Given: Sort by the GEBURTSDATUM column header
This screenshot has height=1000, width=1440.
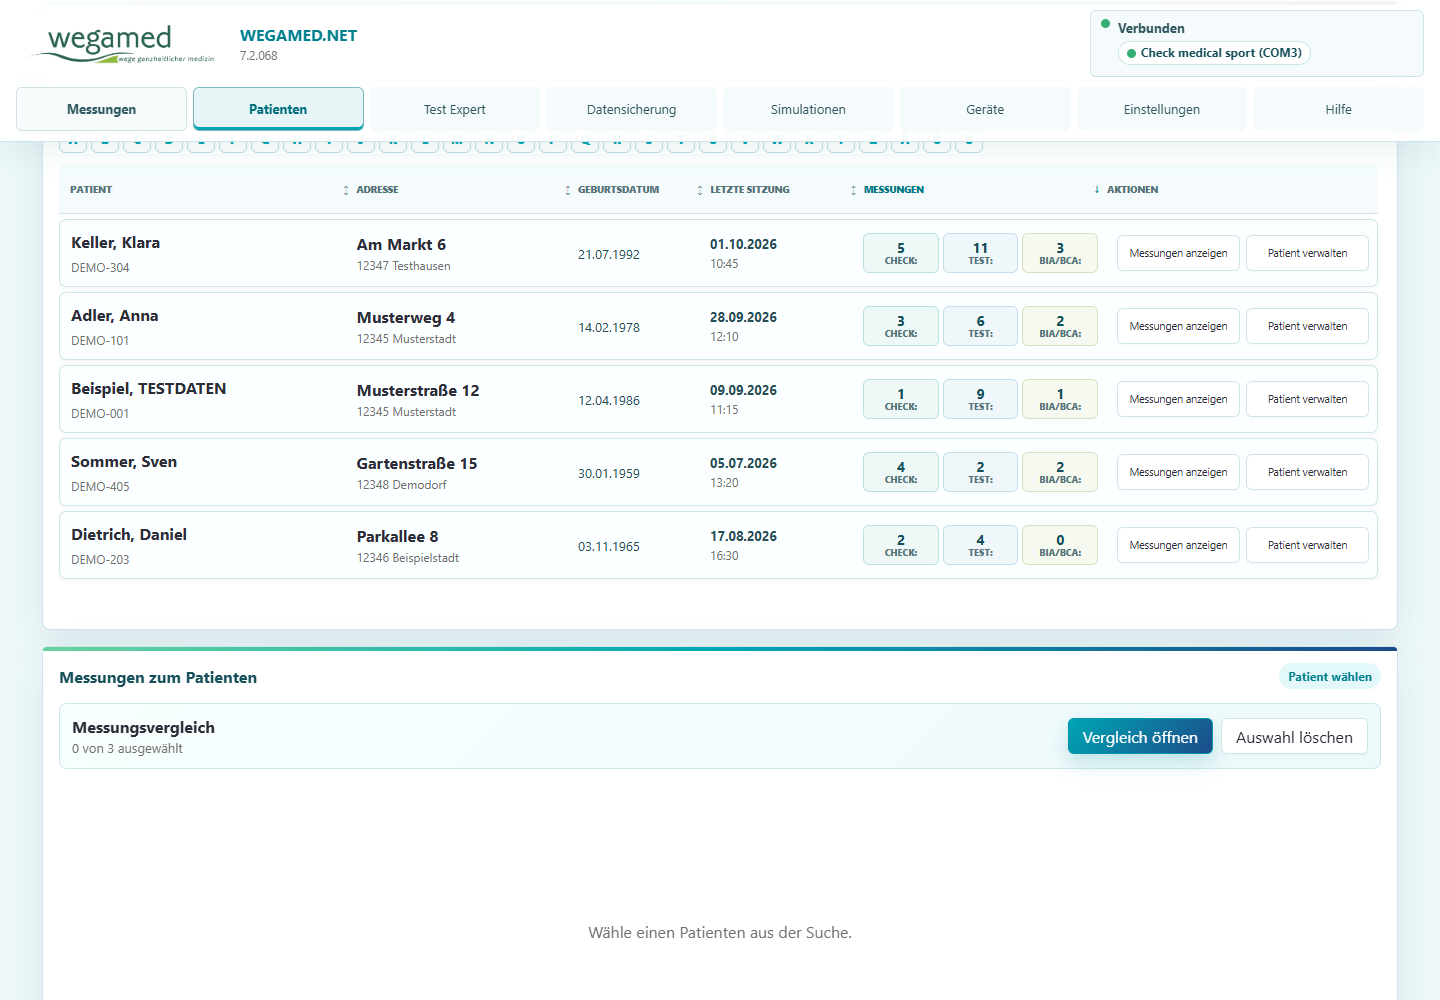Looking at the screenshot, I should coord(618,190).
